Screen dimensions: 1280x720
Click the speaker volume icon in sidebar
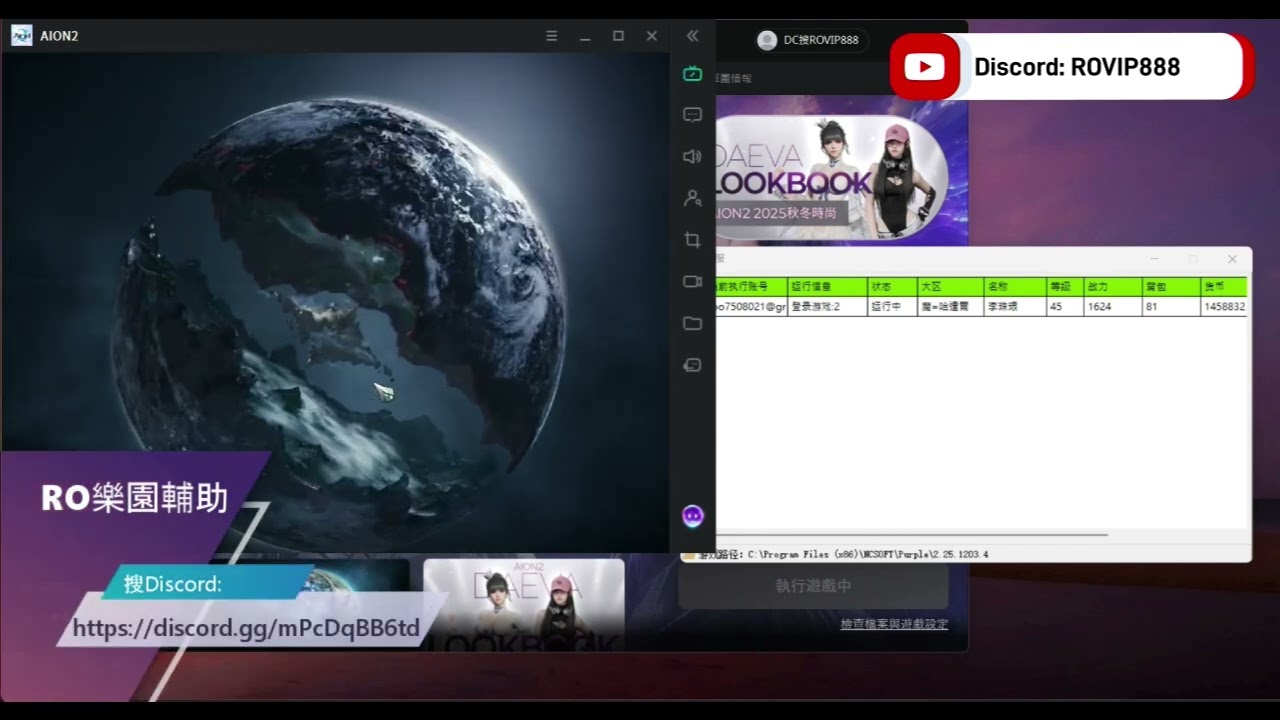[692, 156]
